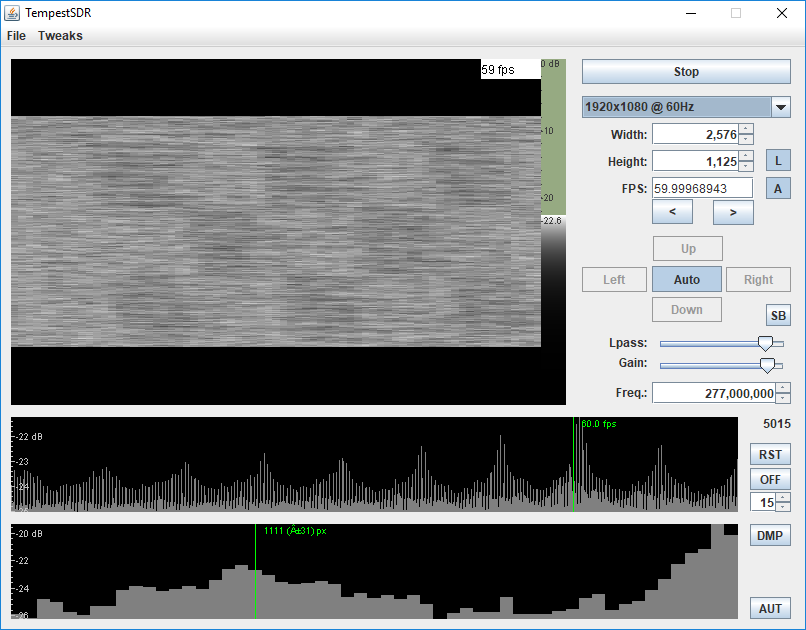Open the File menu
806x630 pixels.
pos(16,36)
